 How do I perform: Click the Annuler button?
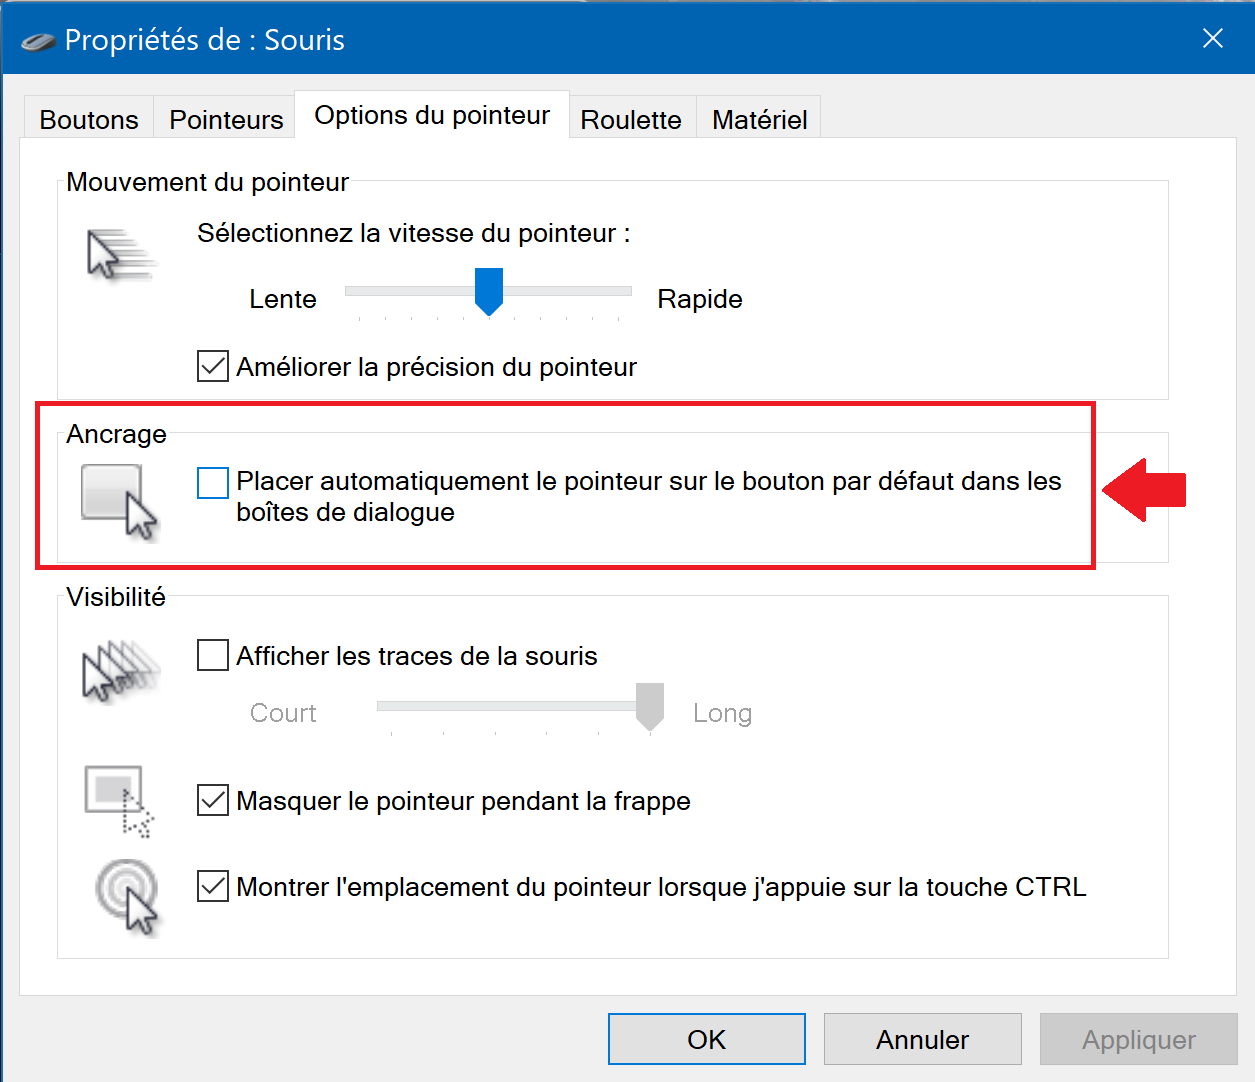tap(923, 1039)
